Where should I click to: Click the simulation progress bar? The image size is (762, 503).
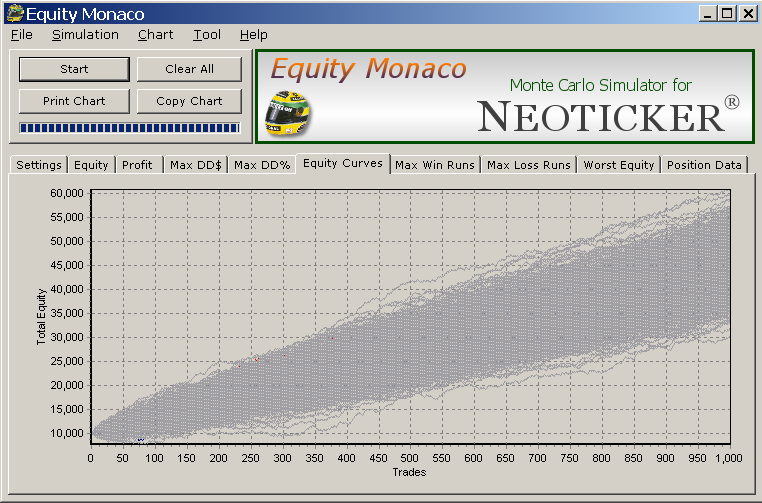130,128
